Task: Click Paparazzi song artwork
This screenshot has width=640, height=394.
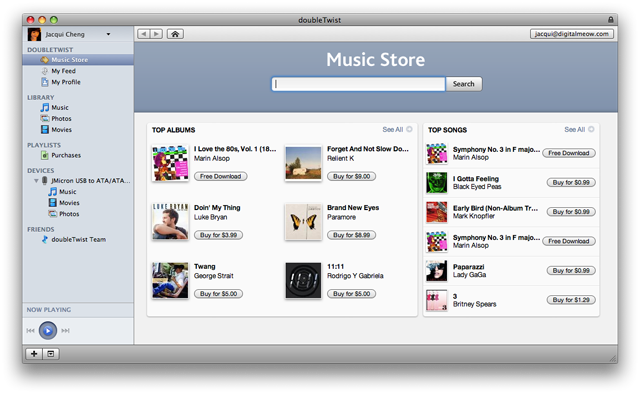Action: tap(437, 271)
